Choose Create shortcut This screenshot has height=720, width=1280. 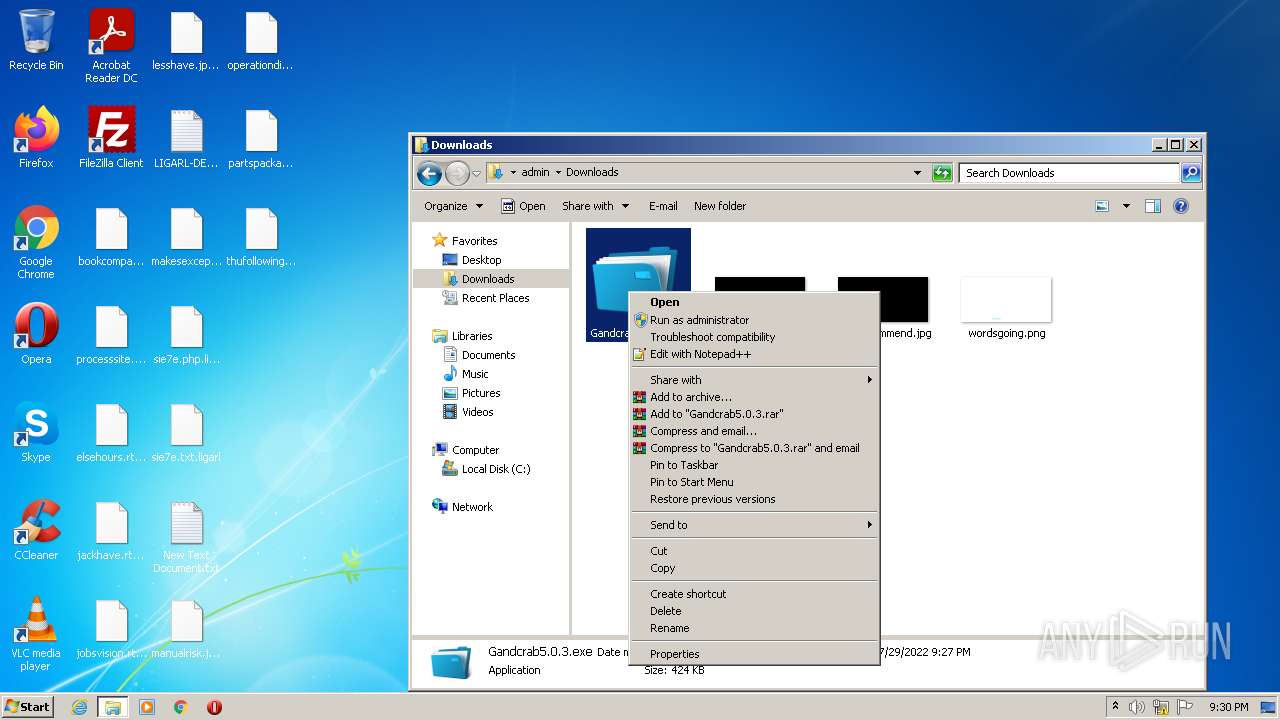click(754, 594)
